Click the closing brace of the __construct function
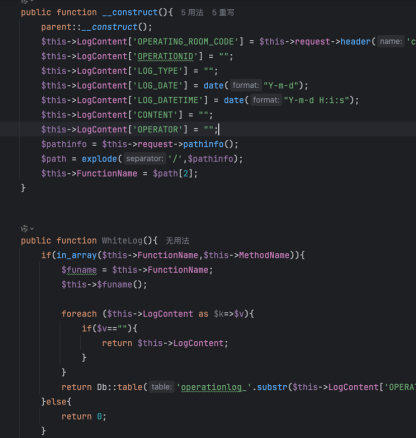 [23, 188]
